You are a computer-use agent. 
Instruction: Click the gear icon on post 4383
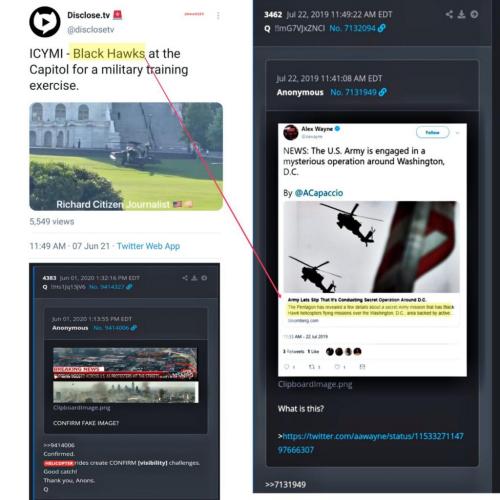(x=204, y=278)
